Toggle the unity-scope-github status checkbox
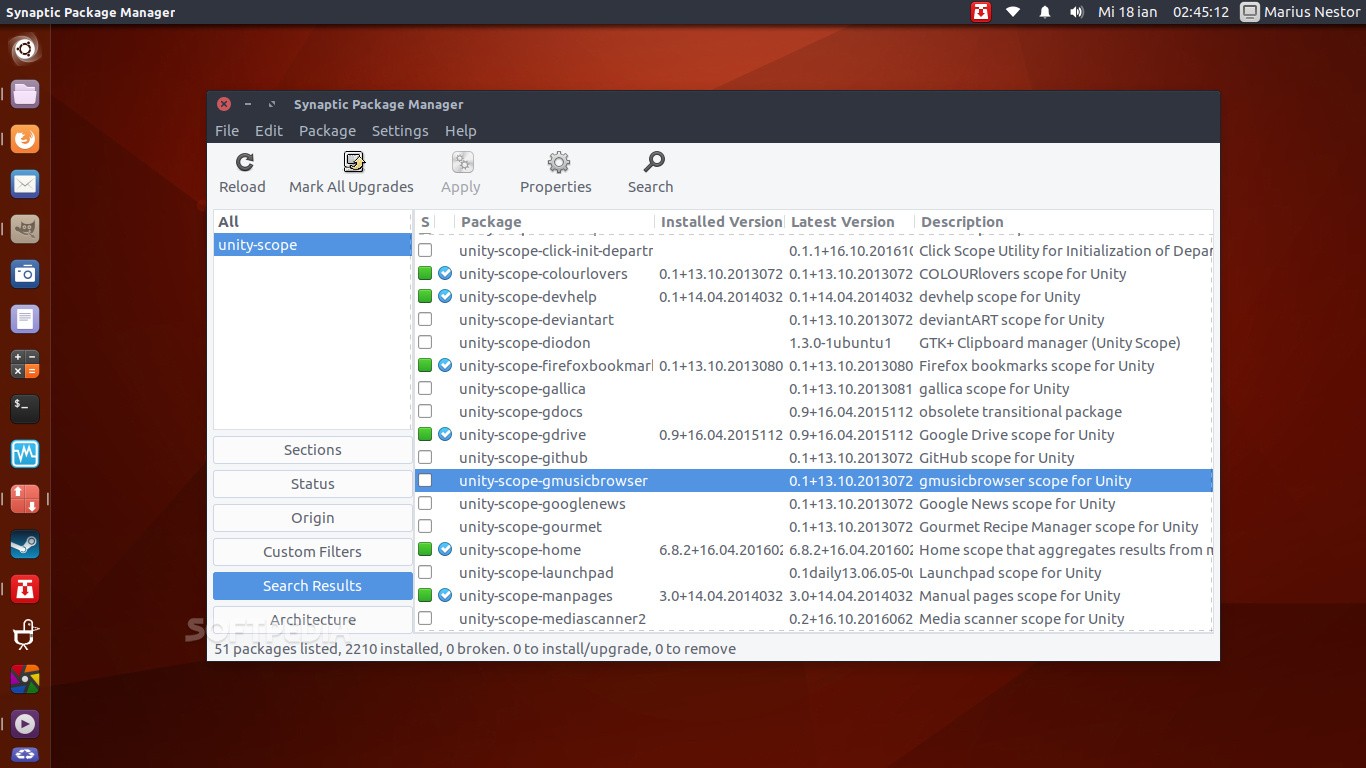Viewport: 1366px width, 768px height. point(425,458)
